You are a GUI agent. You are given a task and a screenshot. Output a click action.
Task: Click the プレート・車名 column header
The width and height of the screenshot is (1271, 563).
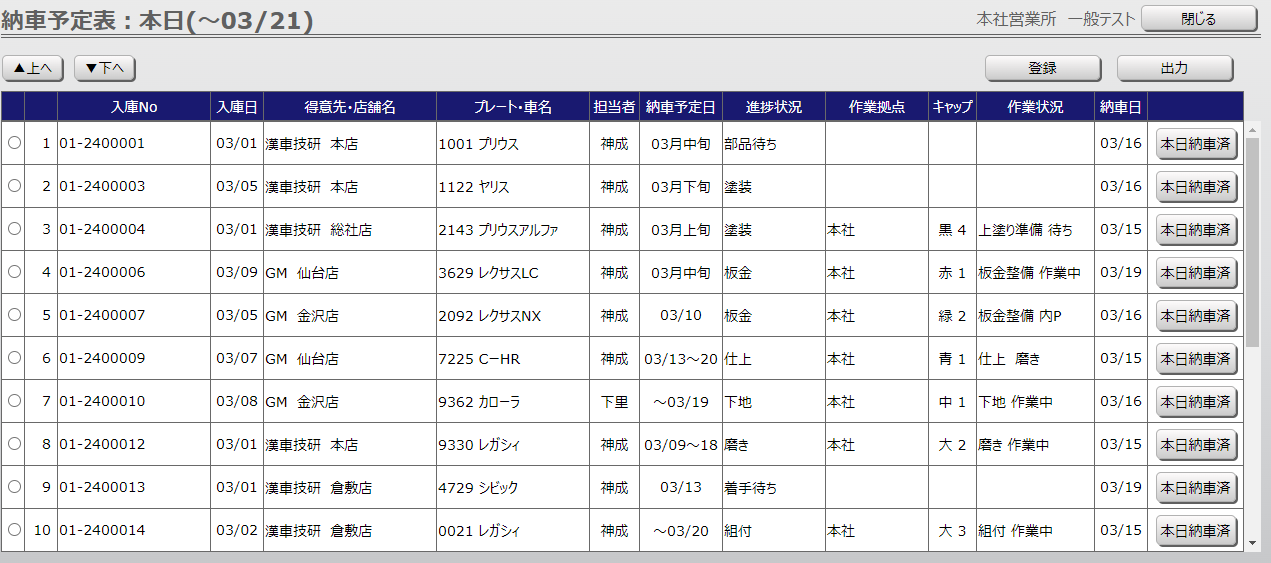coord(513,107)
